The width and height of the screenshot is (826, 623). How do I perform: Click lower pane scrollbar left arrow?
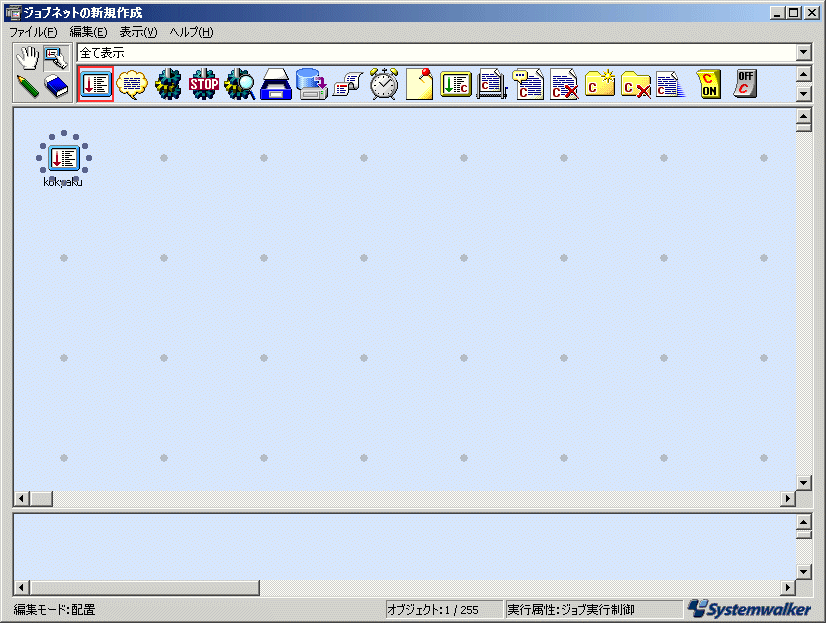click(22, 587)
